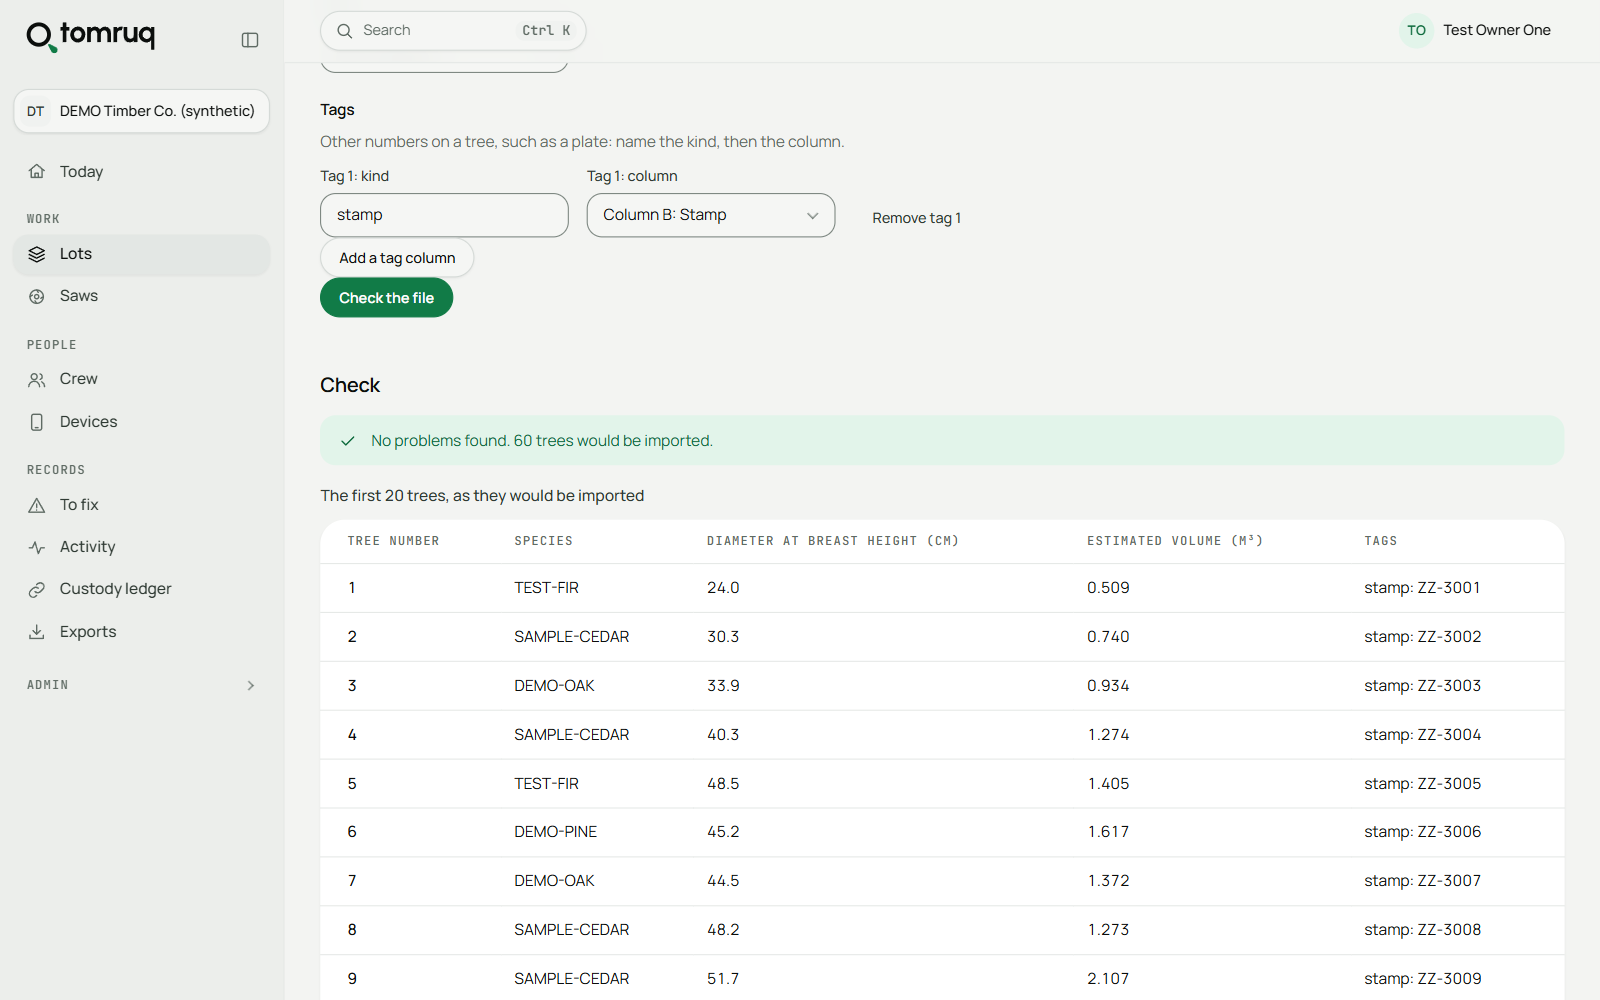1600x1000 pixels.
Task: Click the Saws blade icon
Action: click(x=37, y=296)
